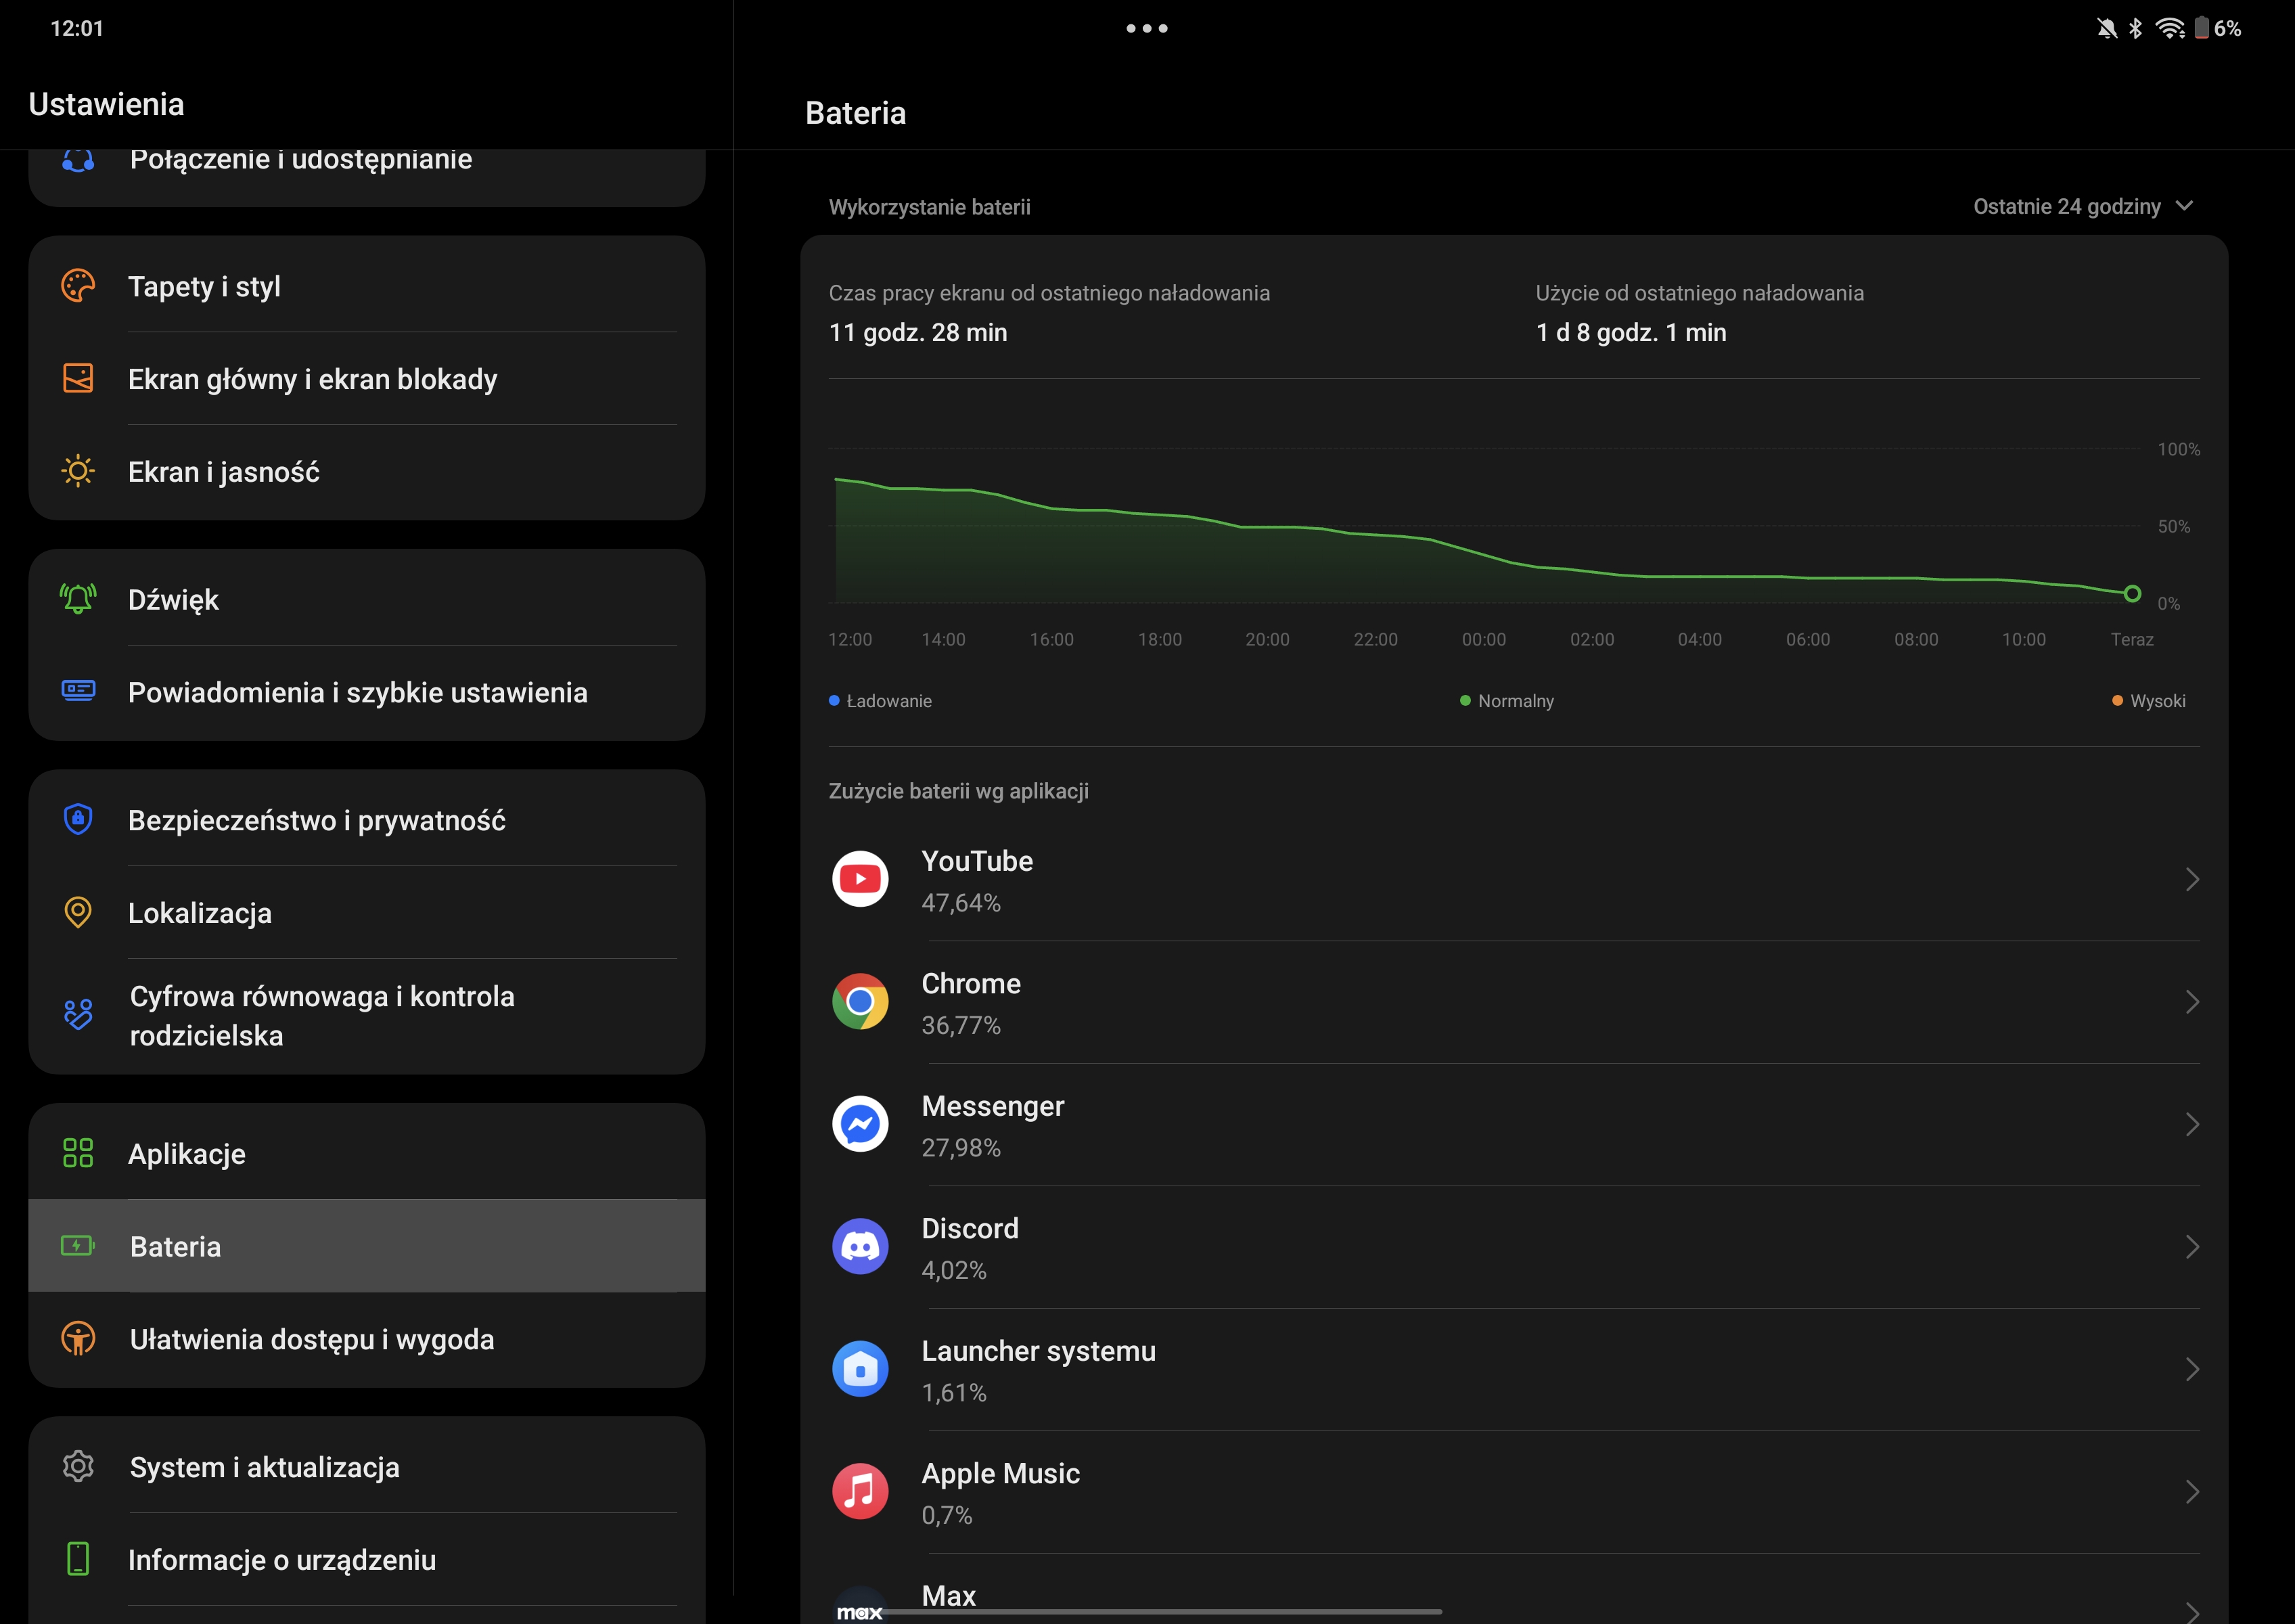2295x1624 pixels.
Task: Tap the Messenger 27,98% usage value
Action: coord(961,1147)
